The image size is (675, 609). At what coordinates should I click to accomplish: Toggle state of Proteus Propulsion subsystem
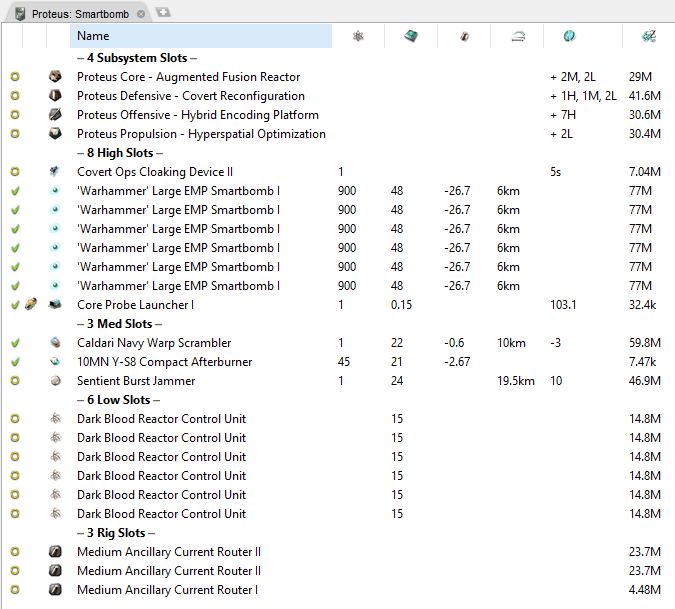[x=15, y=133]
